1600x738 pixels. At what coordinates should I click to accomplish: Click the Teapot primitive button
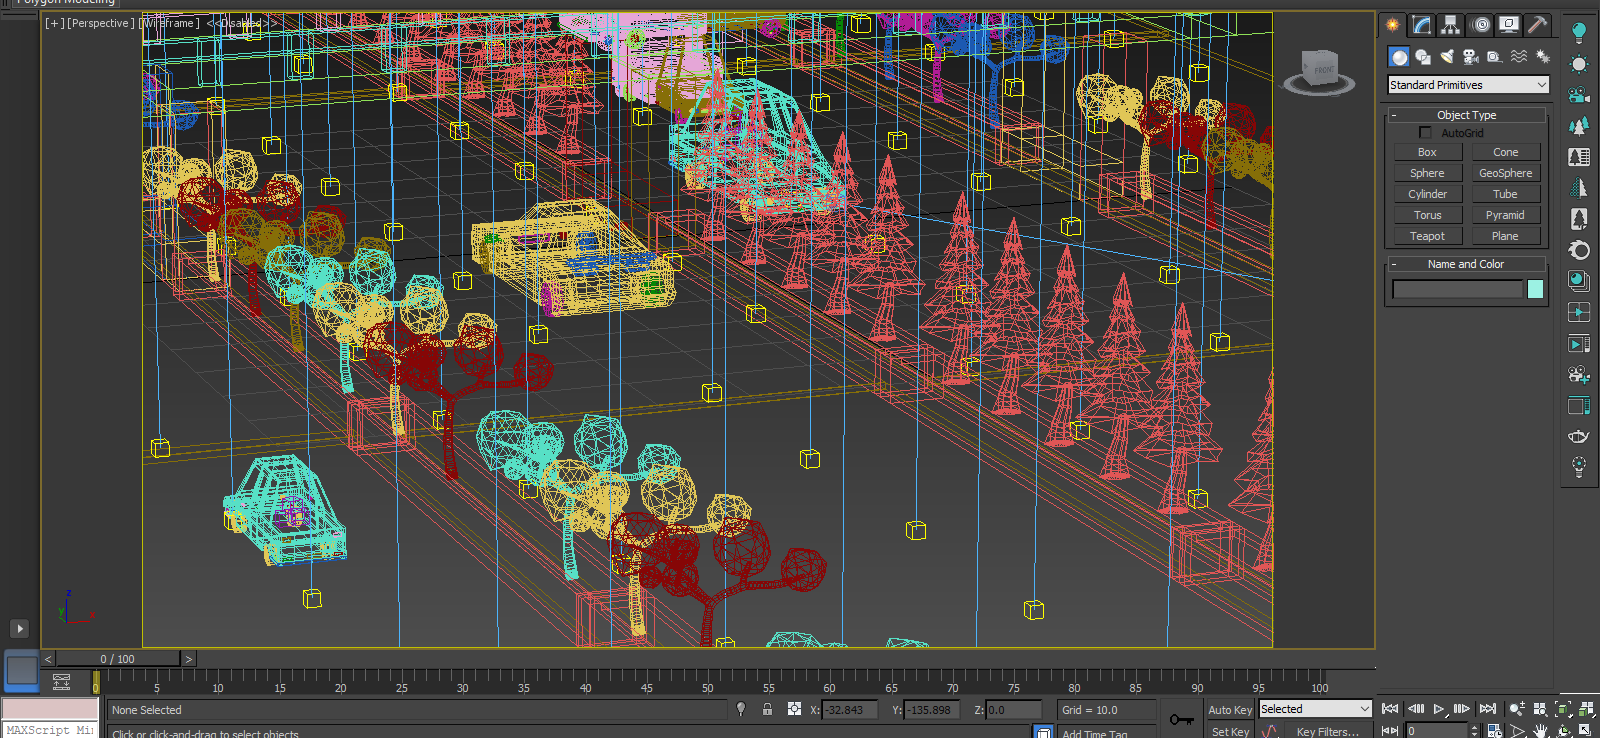[1427, 236]
